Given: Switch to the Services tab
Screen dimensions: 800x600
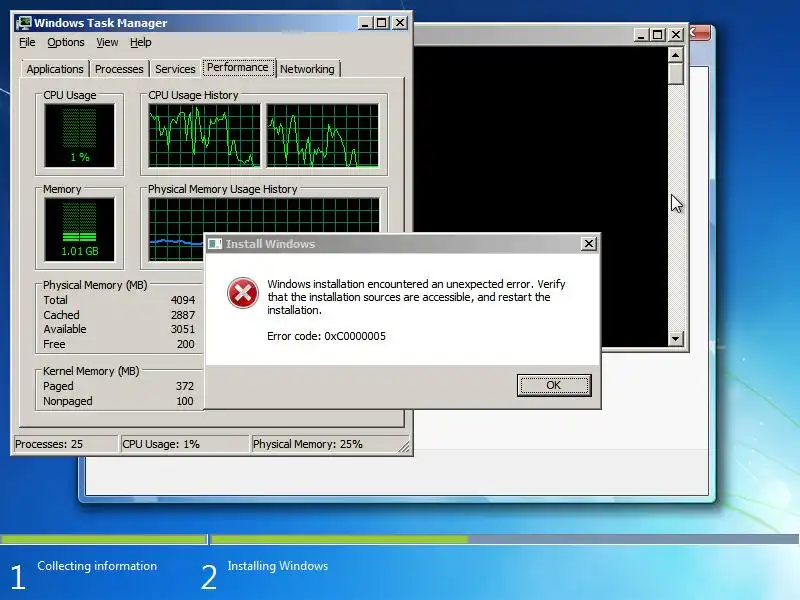Looking at the screenshot, I should [x=175, y=69].
